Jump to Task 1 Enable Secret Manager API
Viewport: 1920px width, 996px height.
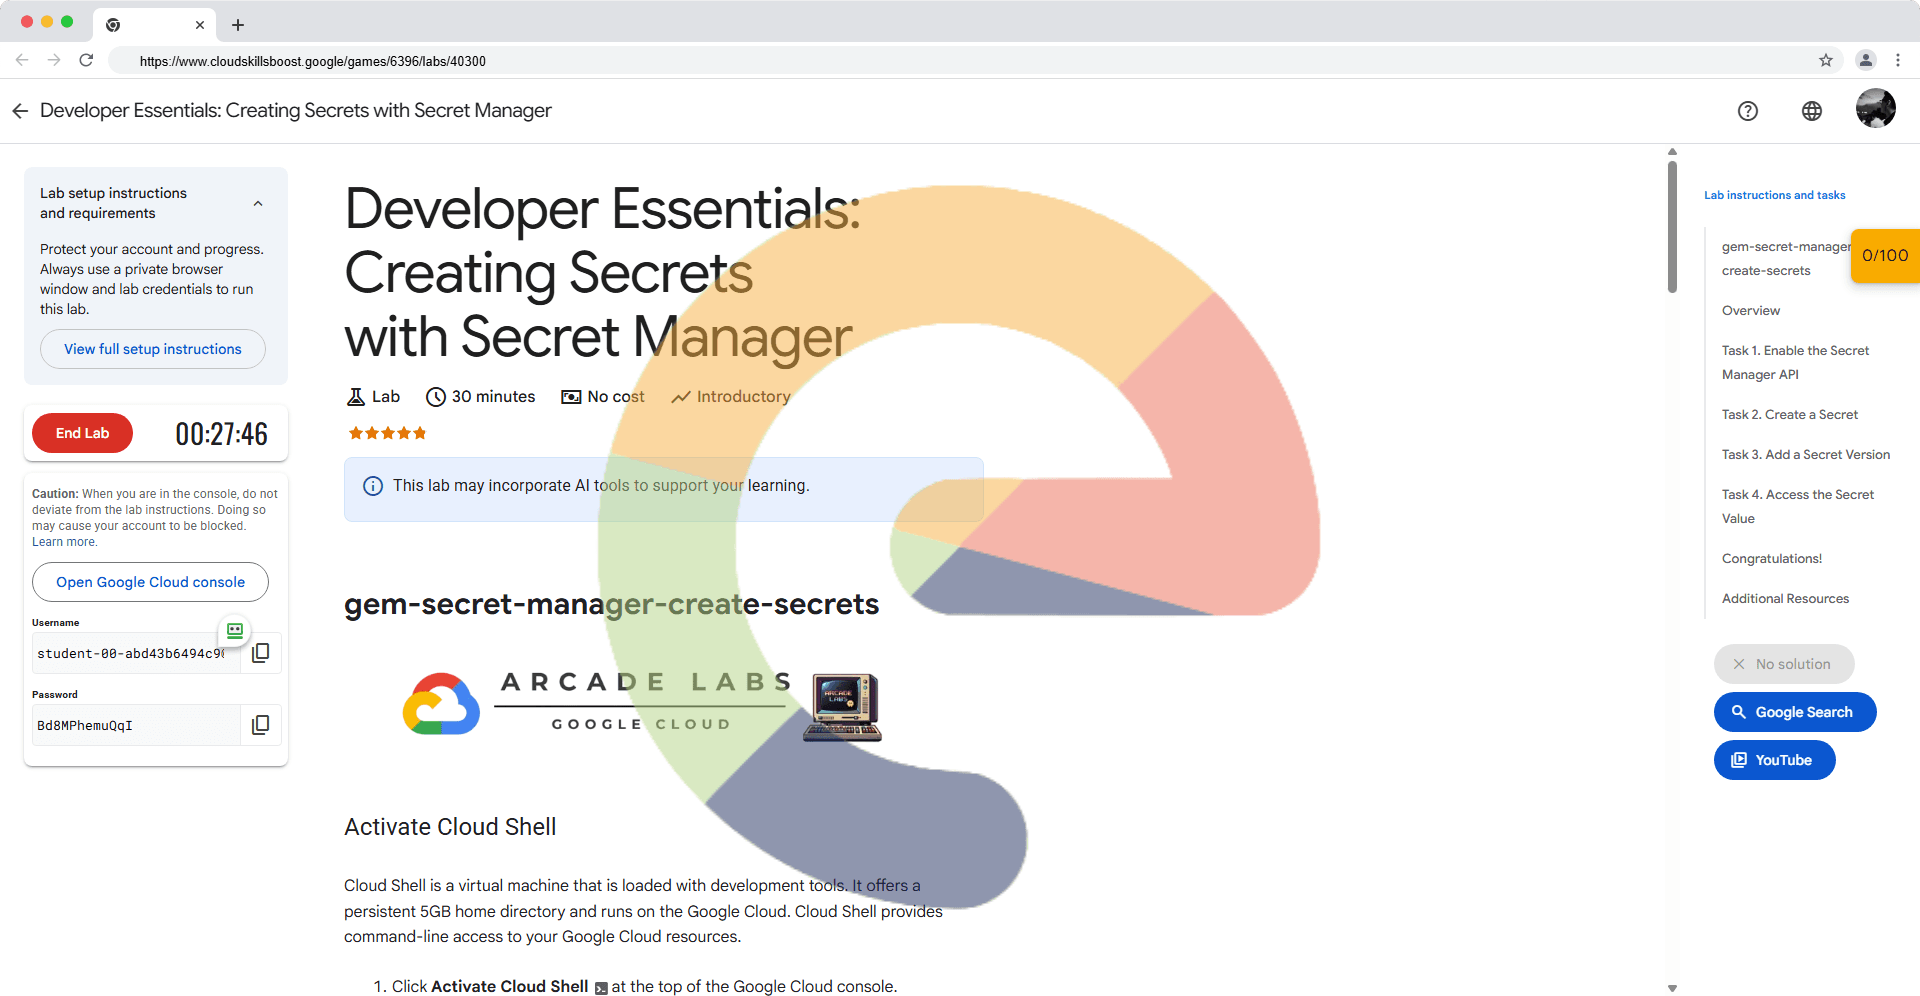click(1795, 363)
